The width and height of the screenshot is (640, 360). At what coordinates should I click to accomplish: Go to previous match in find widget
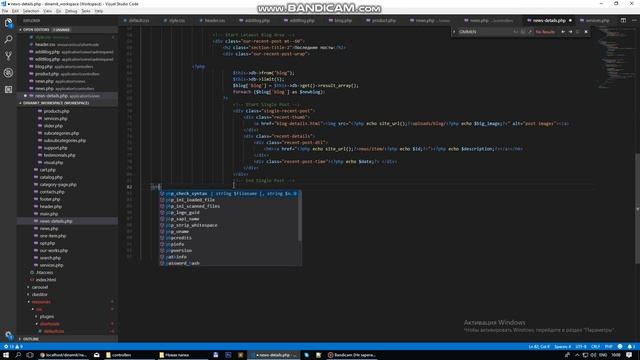[x=563, y=32]
